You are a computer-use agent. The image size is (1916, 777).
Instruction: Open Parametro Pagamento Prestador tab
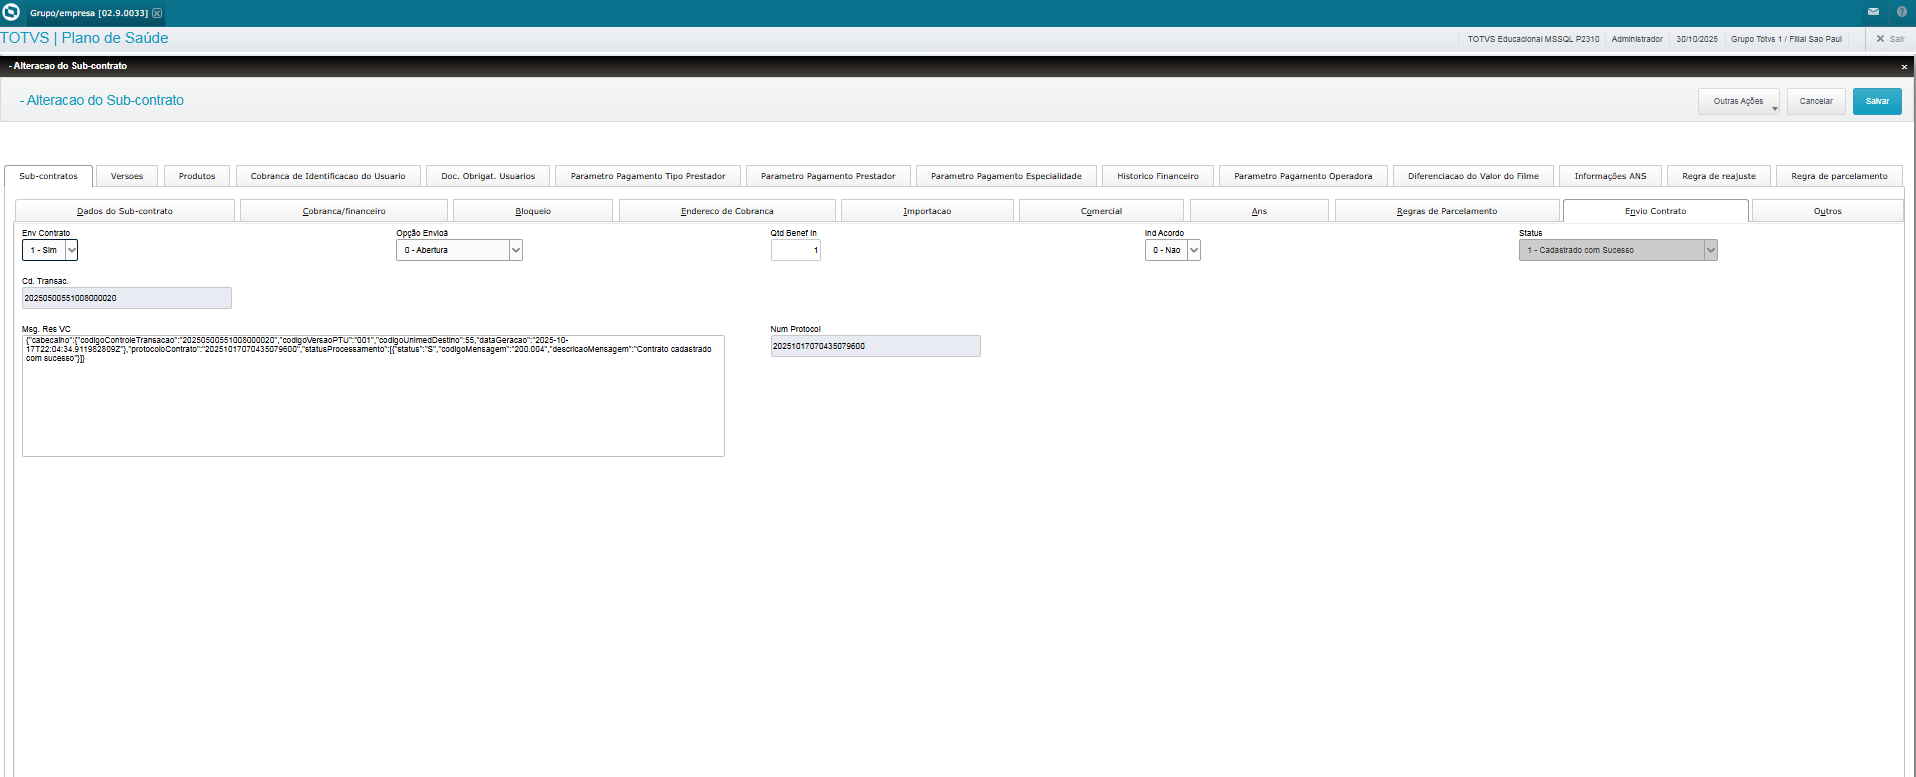[828, 176]
